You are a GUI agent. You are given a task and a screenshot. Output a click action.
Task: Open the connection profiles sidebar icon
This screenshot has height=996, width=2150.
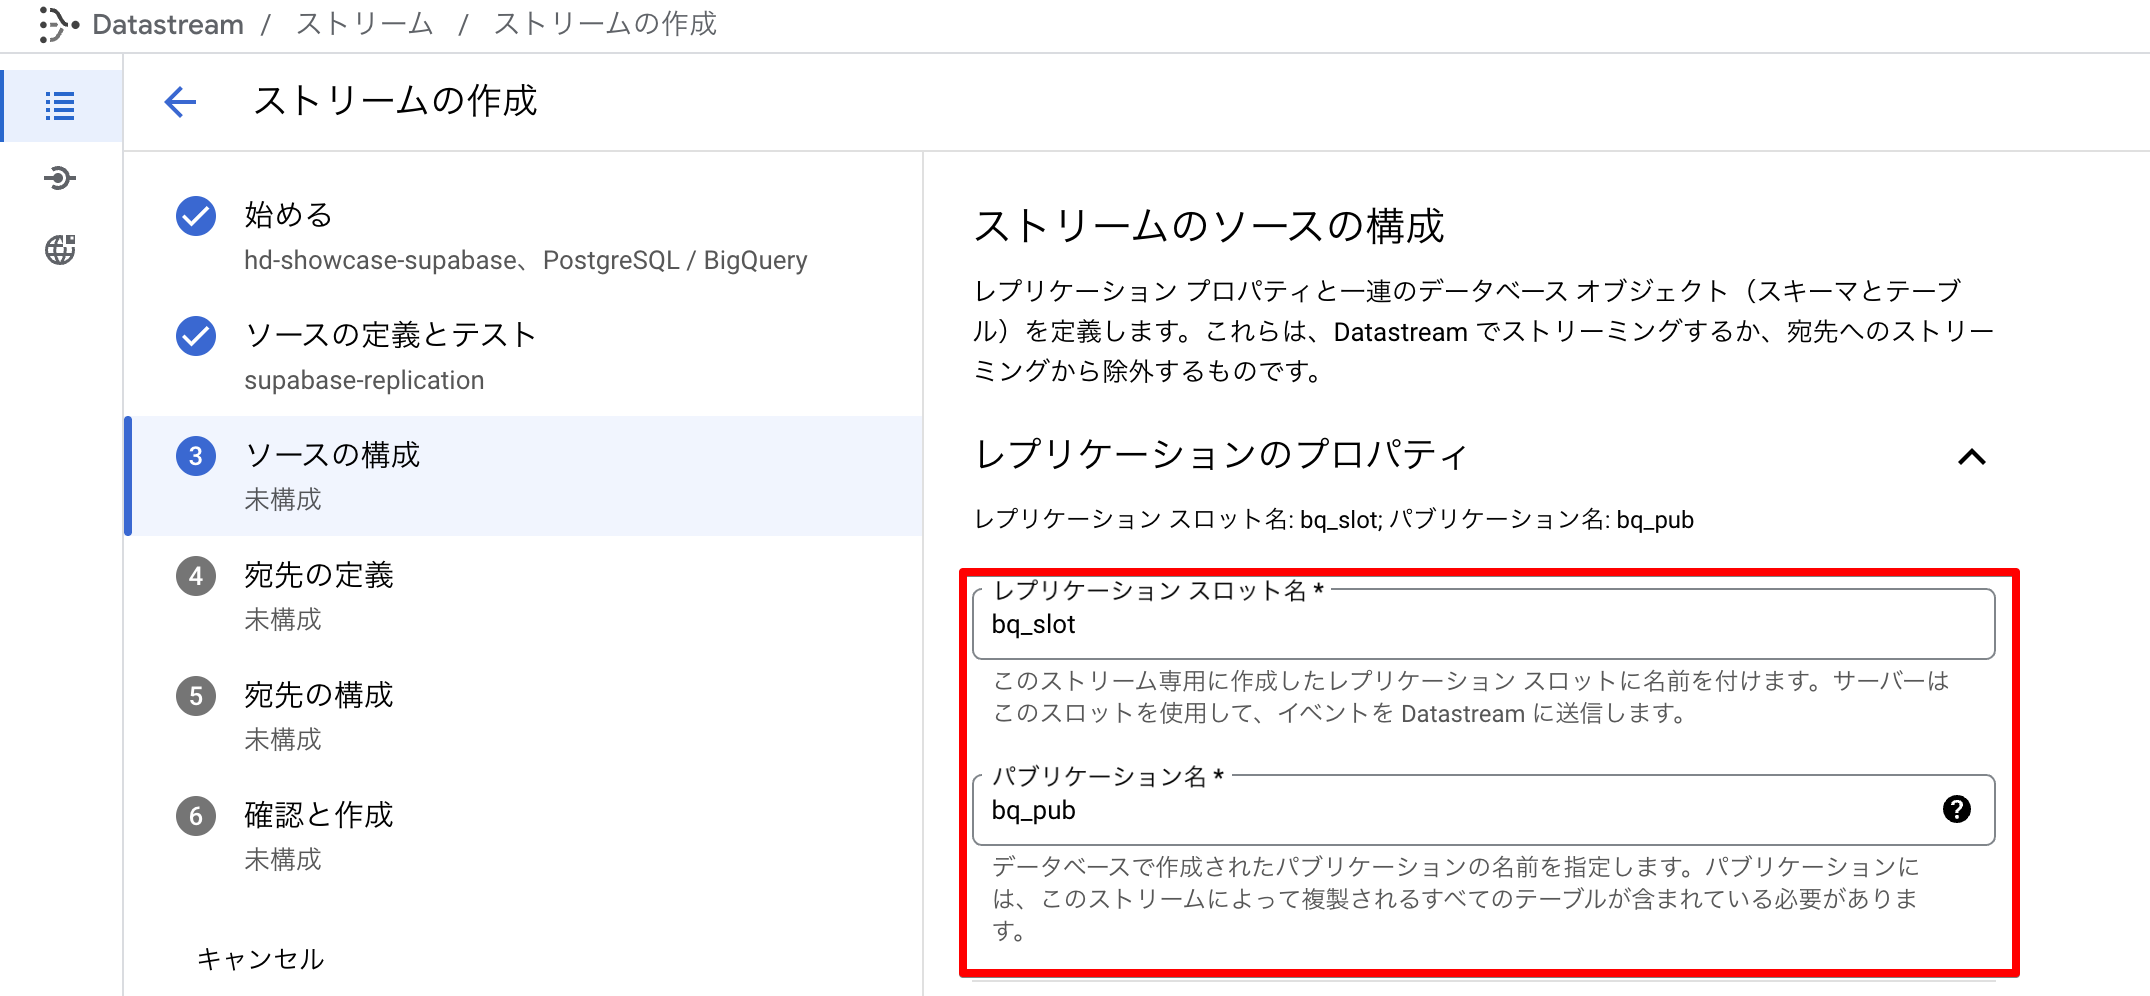tap(60, 179)
